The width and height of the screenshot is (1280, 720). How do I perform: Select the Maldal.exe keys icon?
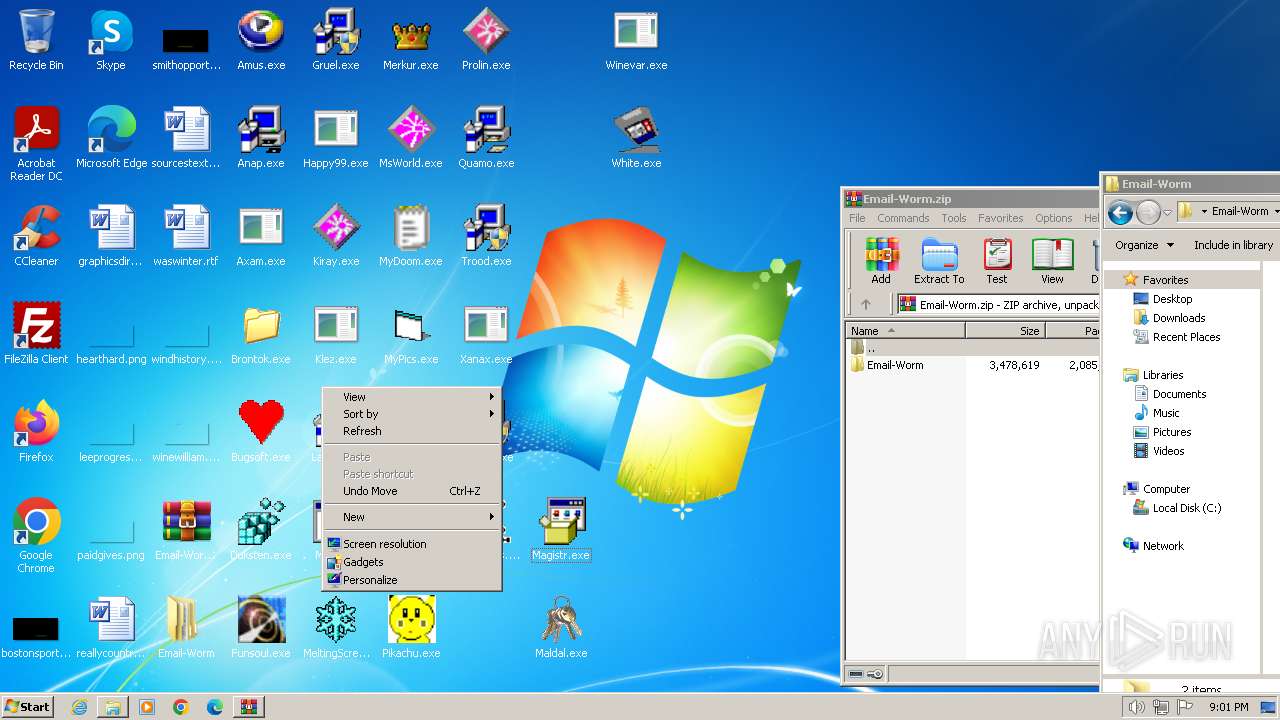pyautogui.click(x=561, y=628)
